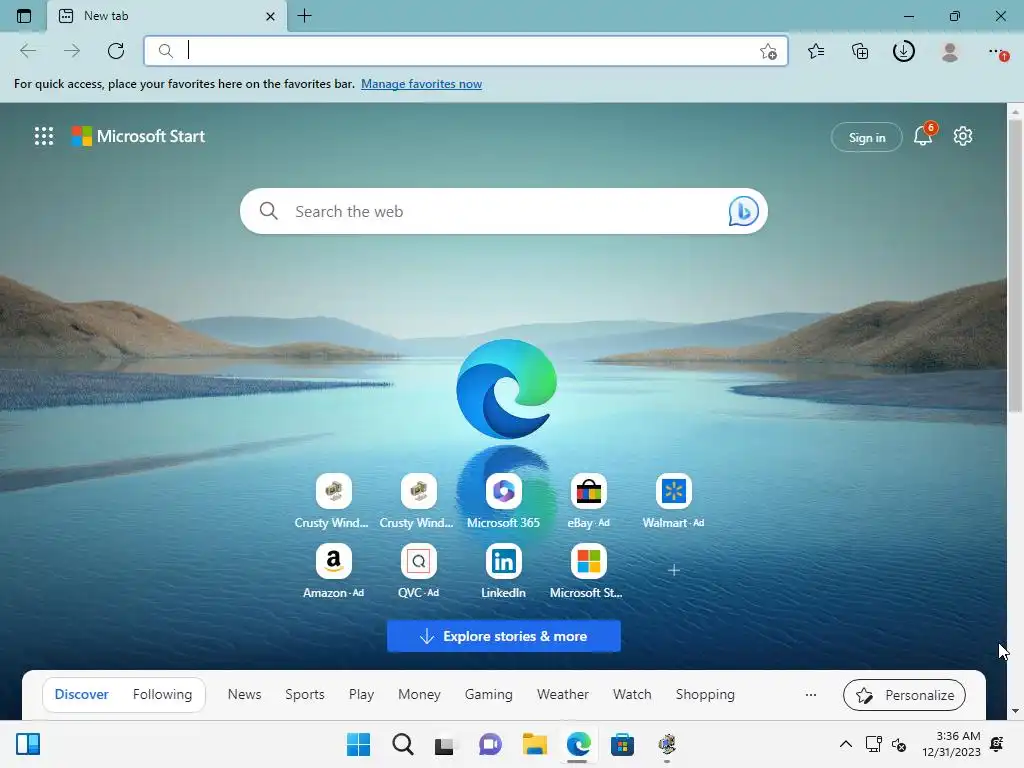Image resolution: width=1024 pixels, height=768 pixels.
Task: Go forward with the forward arrow
Action: tap(72, 51)
